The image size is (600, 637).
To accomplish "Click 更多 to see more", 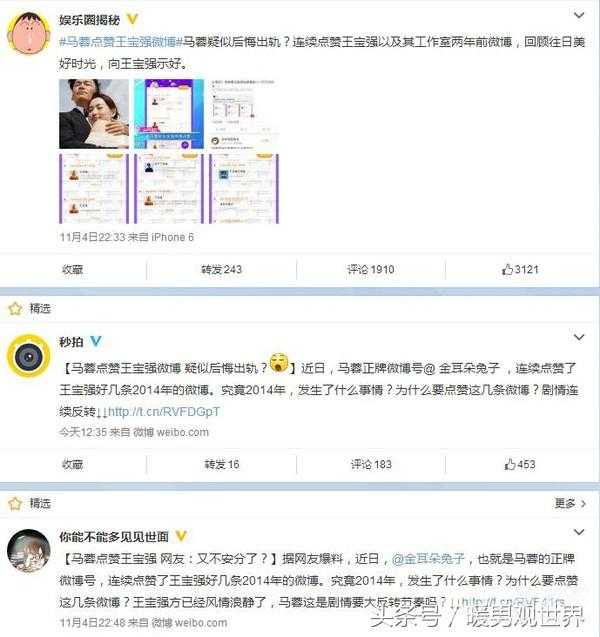I will click(x=570, y=504).
